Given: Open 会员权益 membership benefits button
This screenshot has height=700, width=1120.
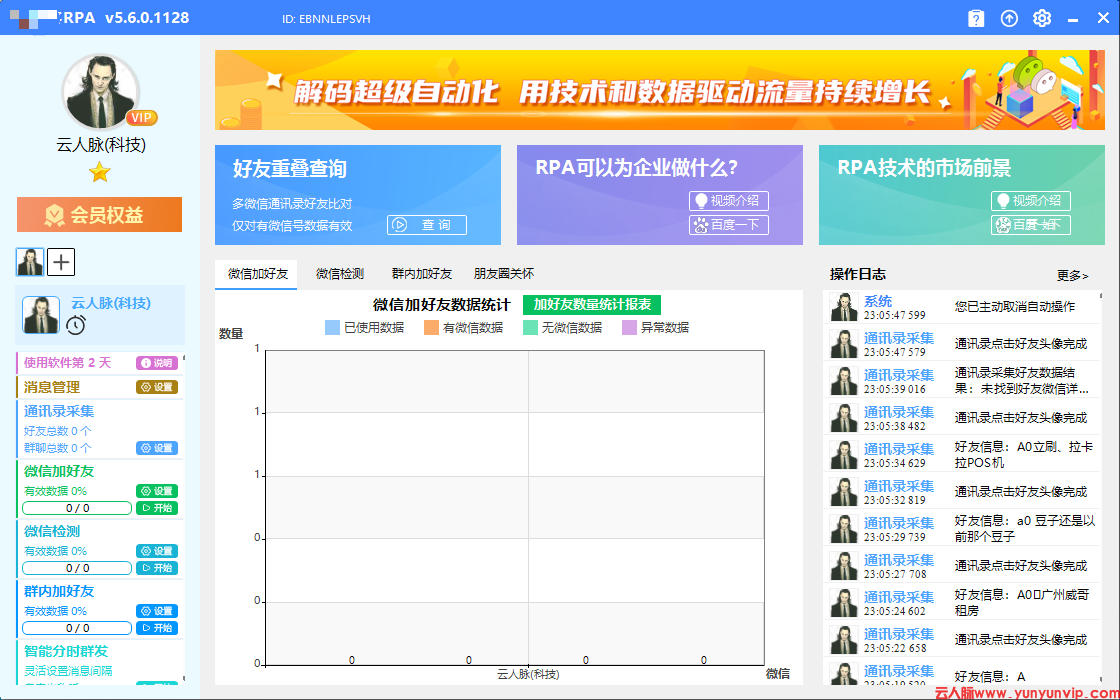Looking at the screenshot, I should coord(99,214).
